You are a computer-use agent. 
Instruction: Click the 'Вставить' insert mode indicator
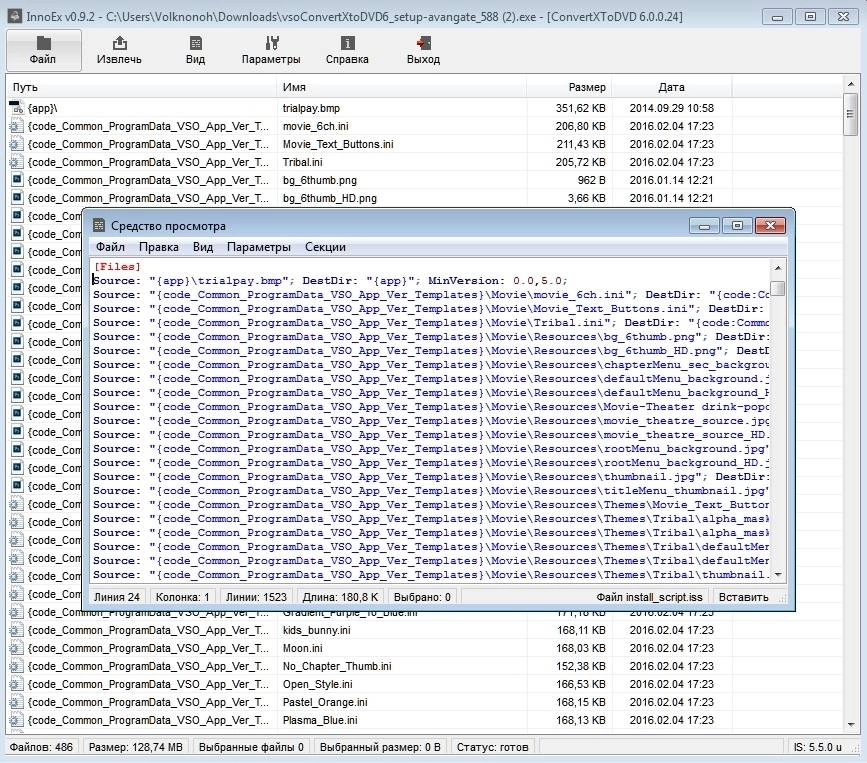point(743,597)
